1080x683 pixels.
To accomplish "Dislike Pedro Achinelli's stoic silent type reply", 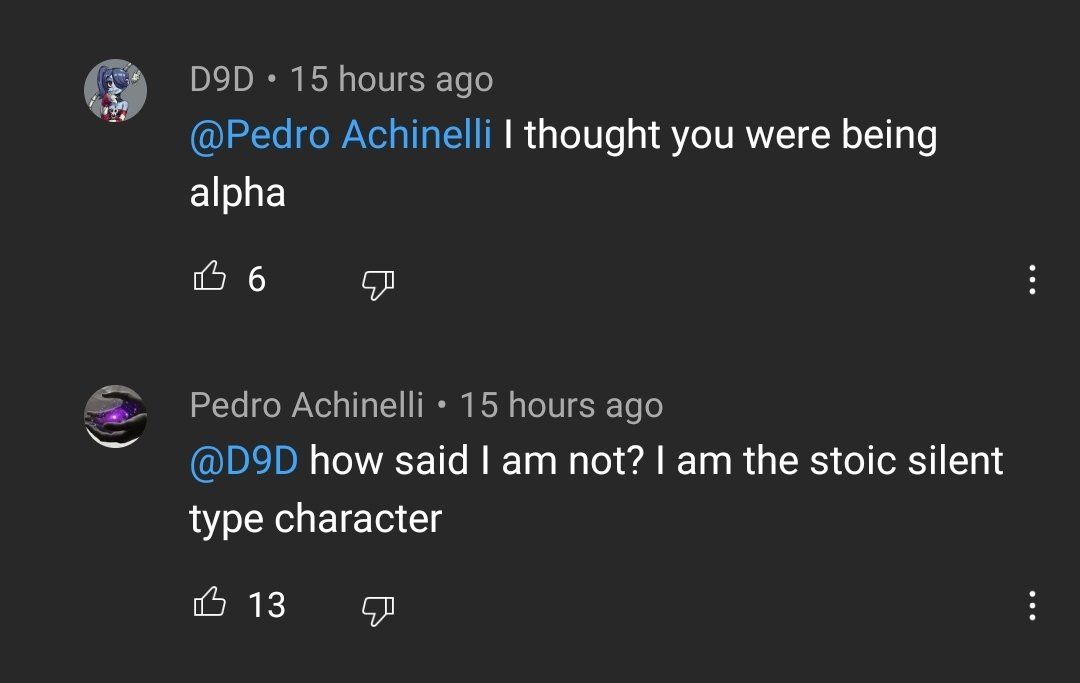I will coord(377,609).
